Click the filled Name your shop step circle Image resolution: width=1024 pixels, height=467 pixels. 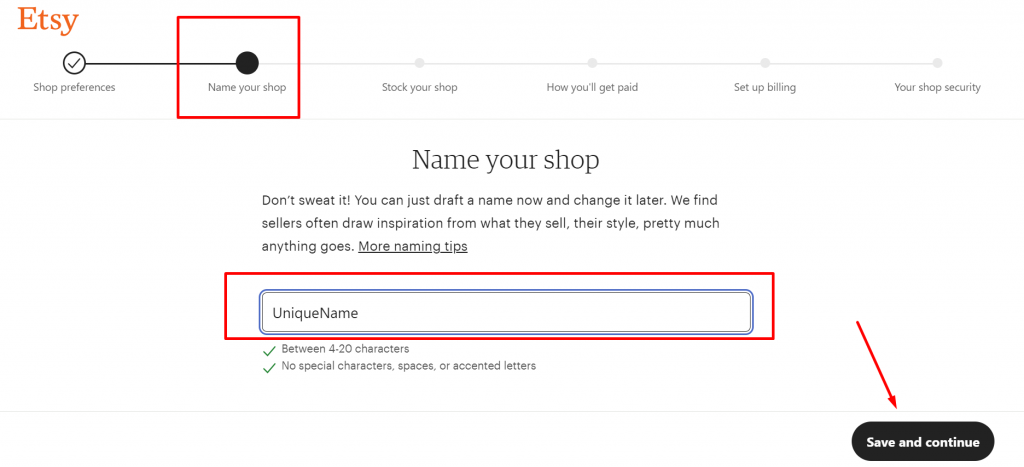point(247,63)
